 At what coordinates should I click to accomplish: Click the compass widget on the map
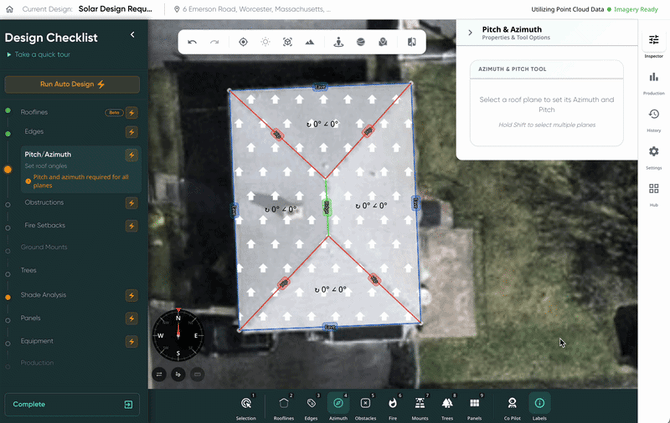(178, 335)
